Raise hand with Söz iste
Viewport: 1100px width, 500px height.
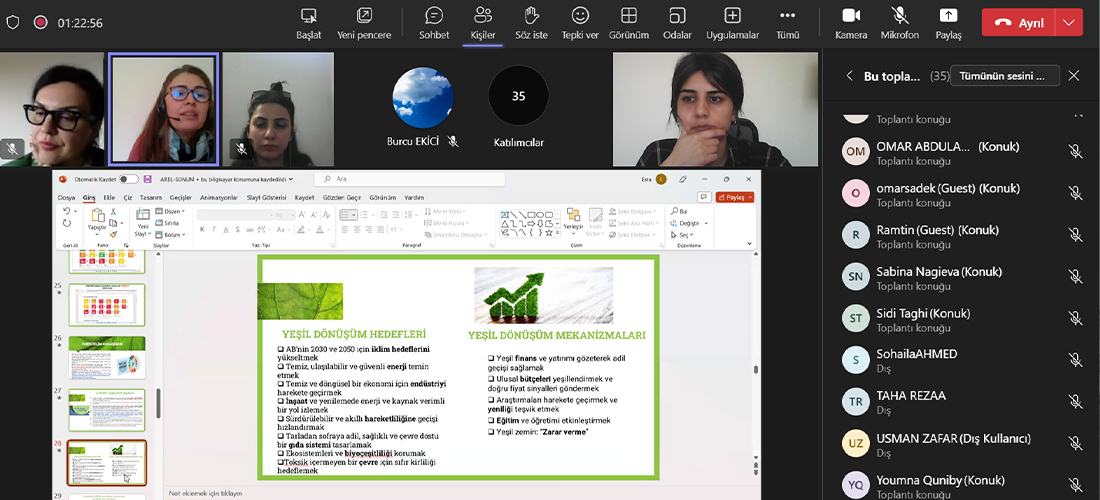[531, 23]
